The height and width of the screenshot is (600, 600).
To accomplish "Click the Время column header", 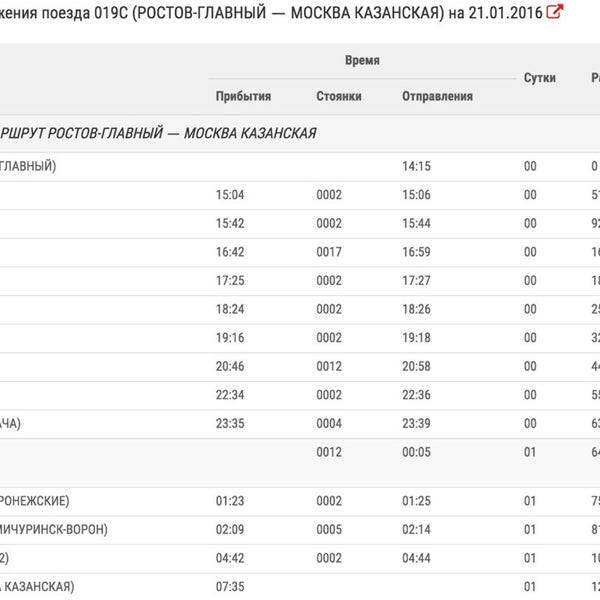I will pos(362,60).
